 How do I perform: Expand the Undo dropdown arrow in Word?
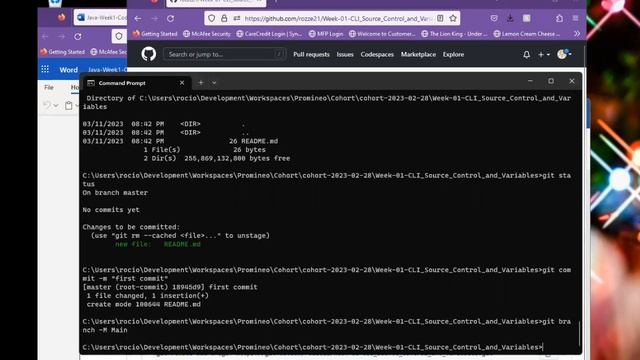tap(56, 106)
